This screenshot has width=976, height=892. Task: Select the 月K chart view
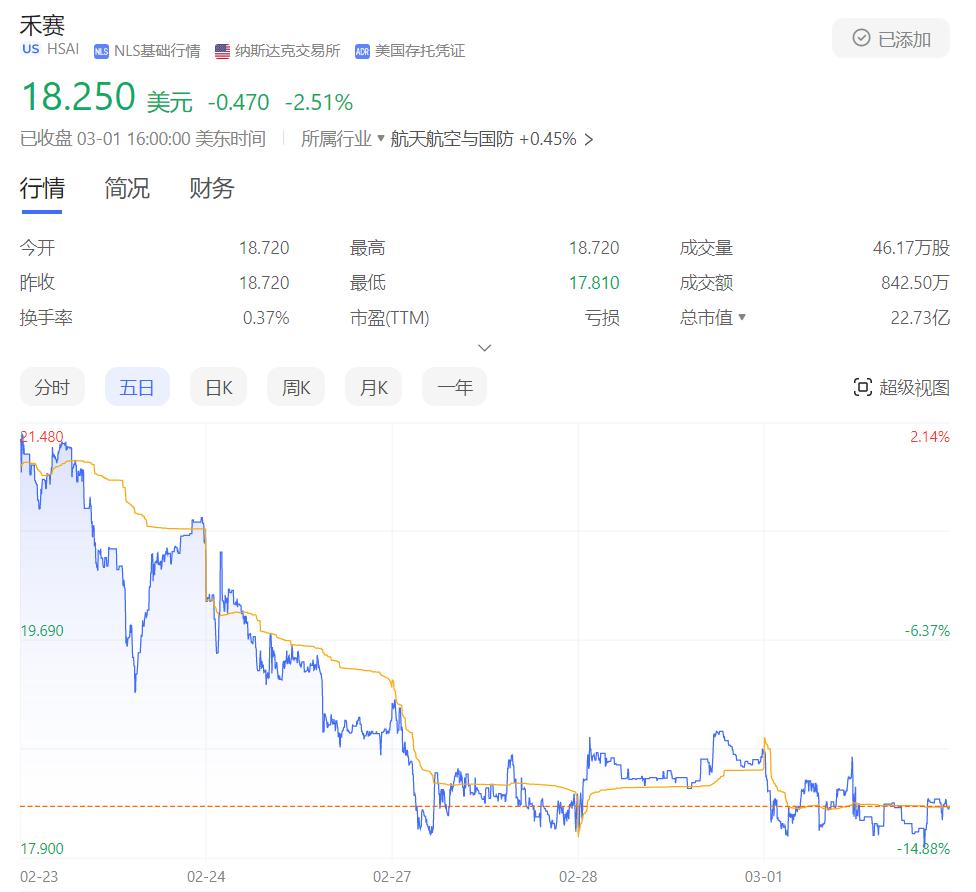pyautogui.click(x=372, y=386)
